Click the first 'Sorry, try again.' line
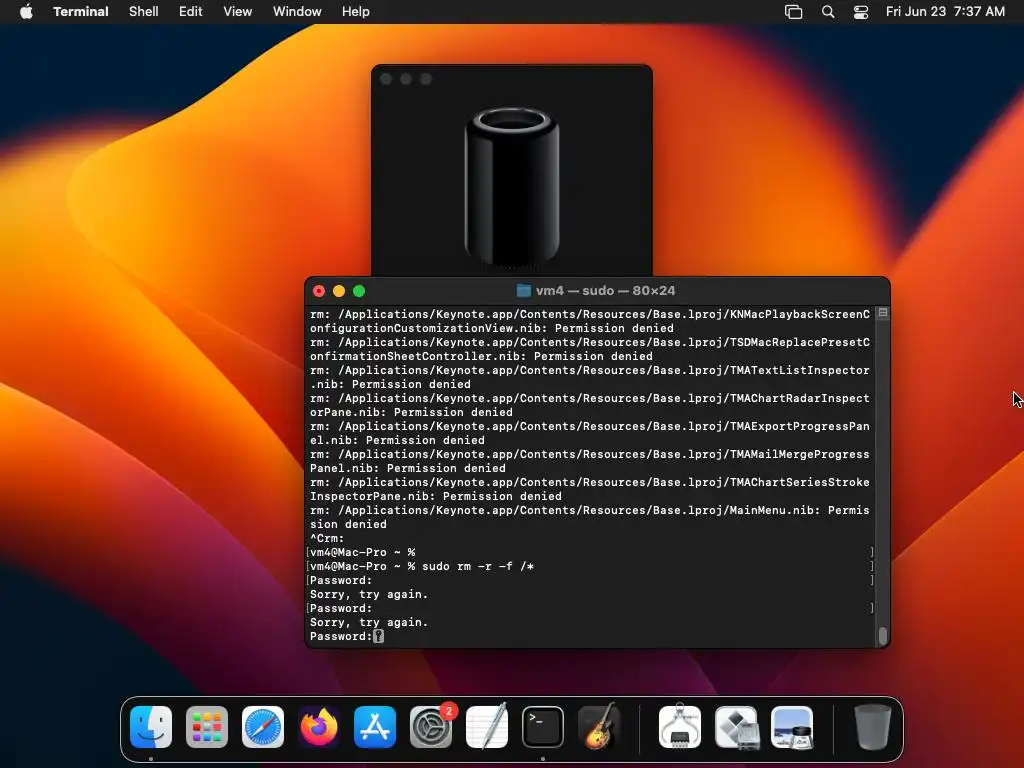Viewport: 1024px width, 768px height. click(x=369, y=594)
